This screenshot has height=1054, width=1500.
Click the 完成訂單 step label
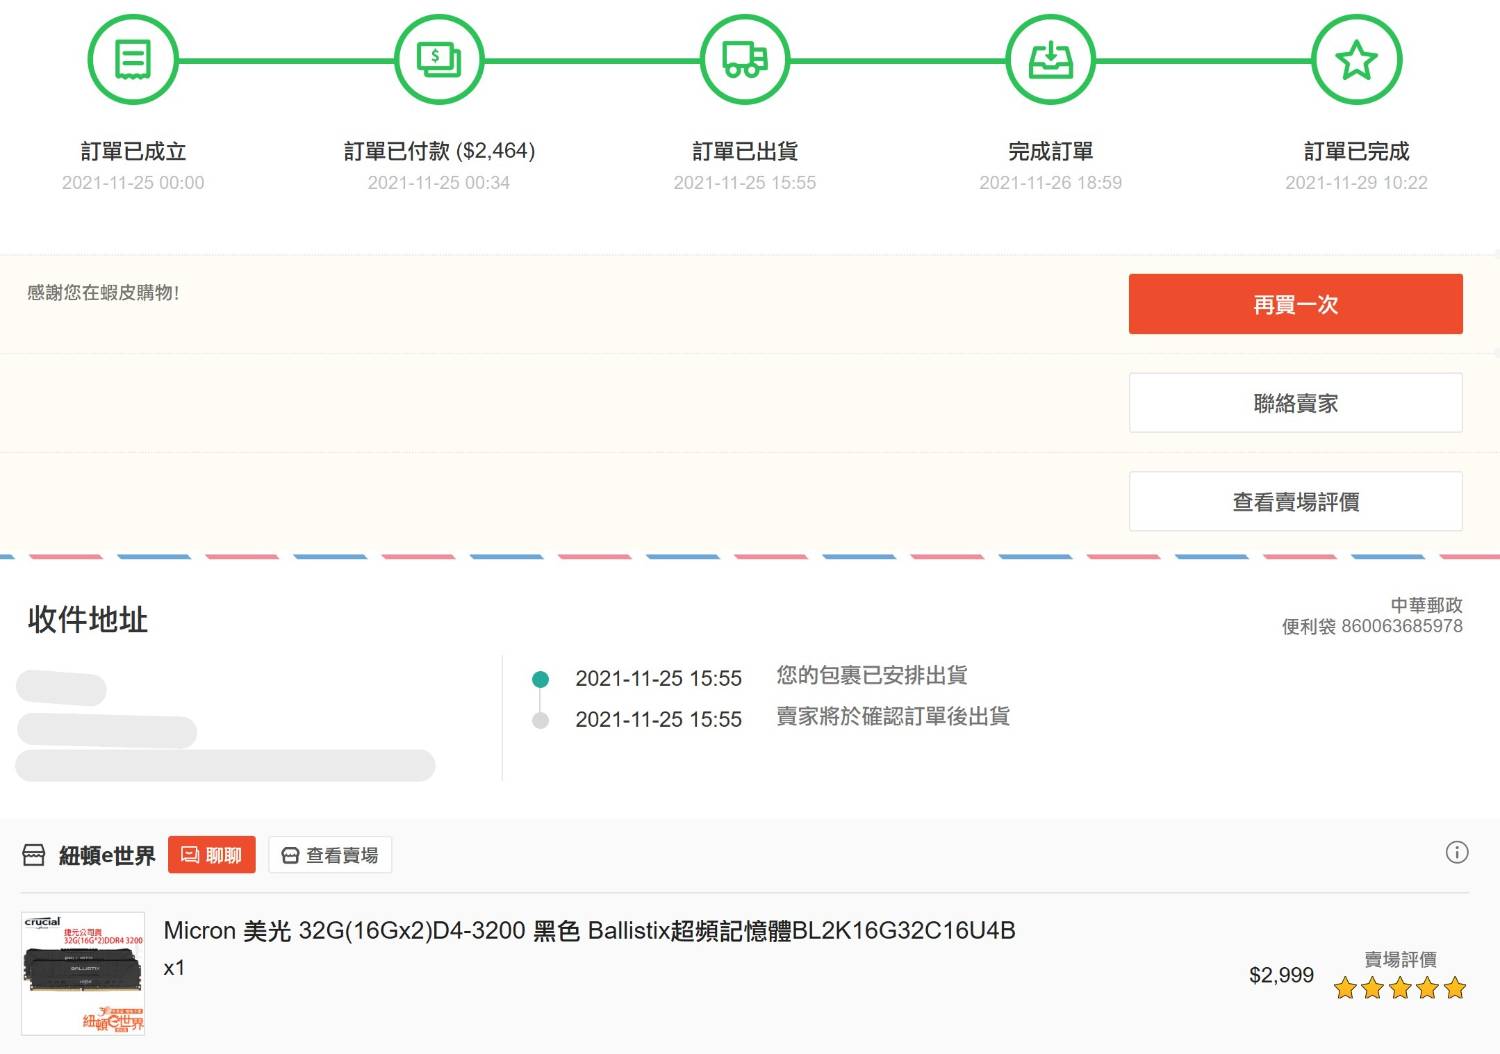click(x=1051, y=151)
